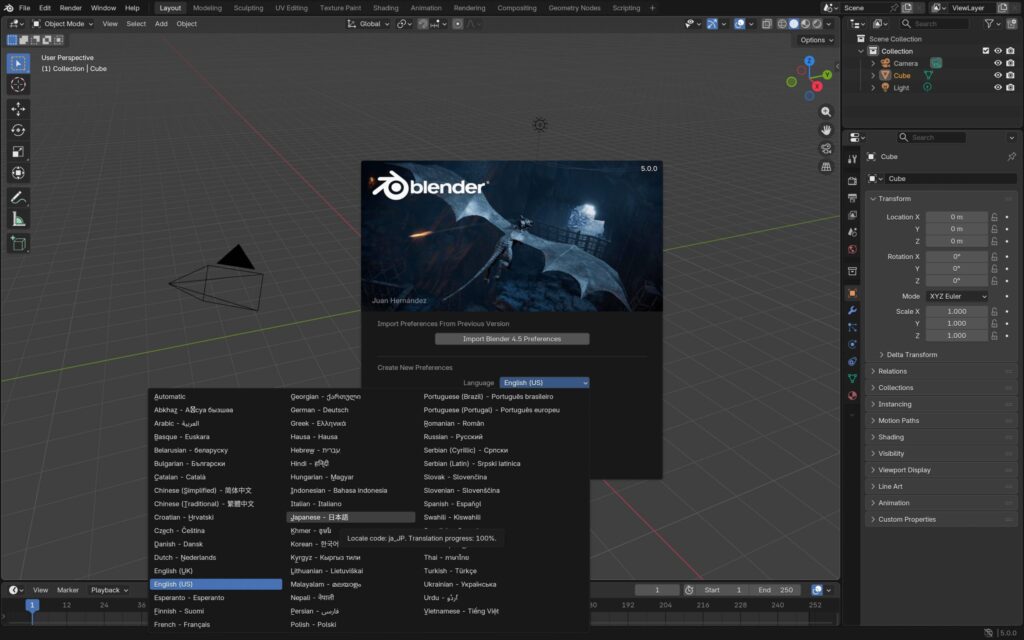Open the Options button in viewport
The width and height of the screenshot is (1024, 640).
pos(816,40)
